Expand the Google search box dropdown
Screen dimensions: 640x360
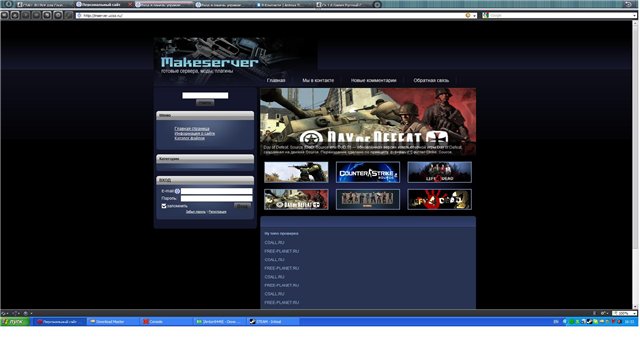[x=634, y=16]
